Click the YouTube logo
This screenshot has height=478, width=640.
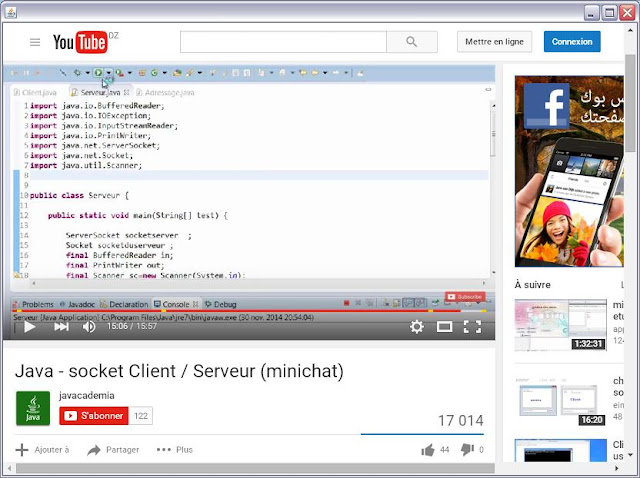click(x=81, y=42)
